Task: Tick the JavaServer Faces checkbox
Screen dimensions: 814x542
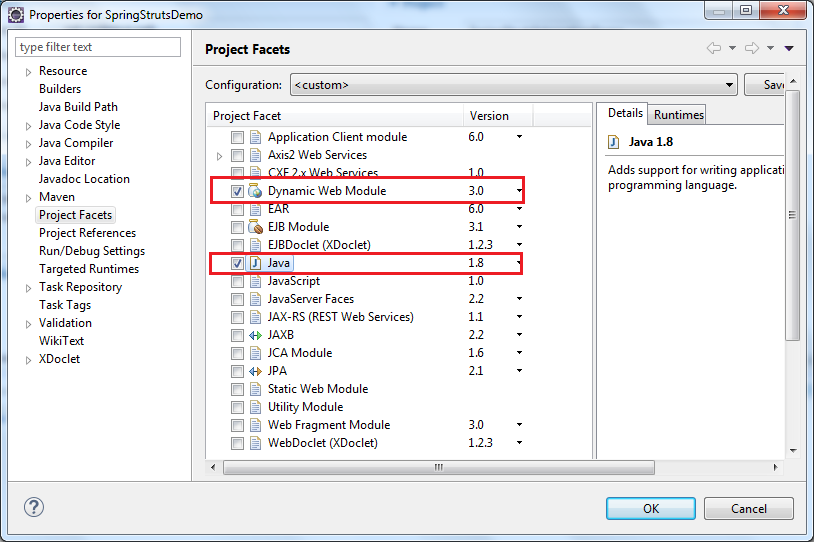Action: [x=237, y=300]
